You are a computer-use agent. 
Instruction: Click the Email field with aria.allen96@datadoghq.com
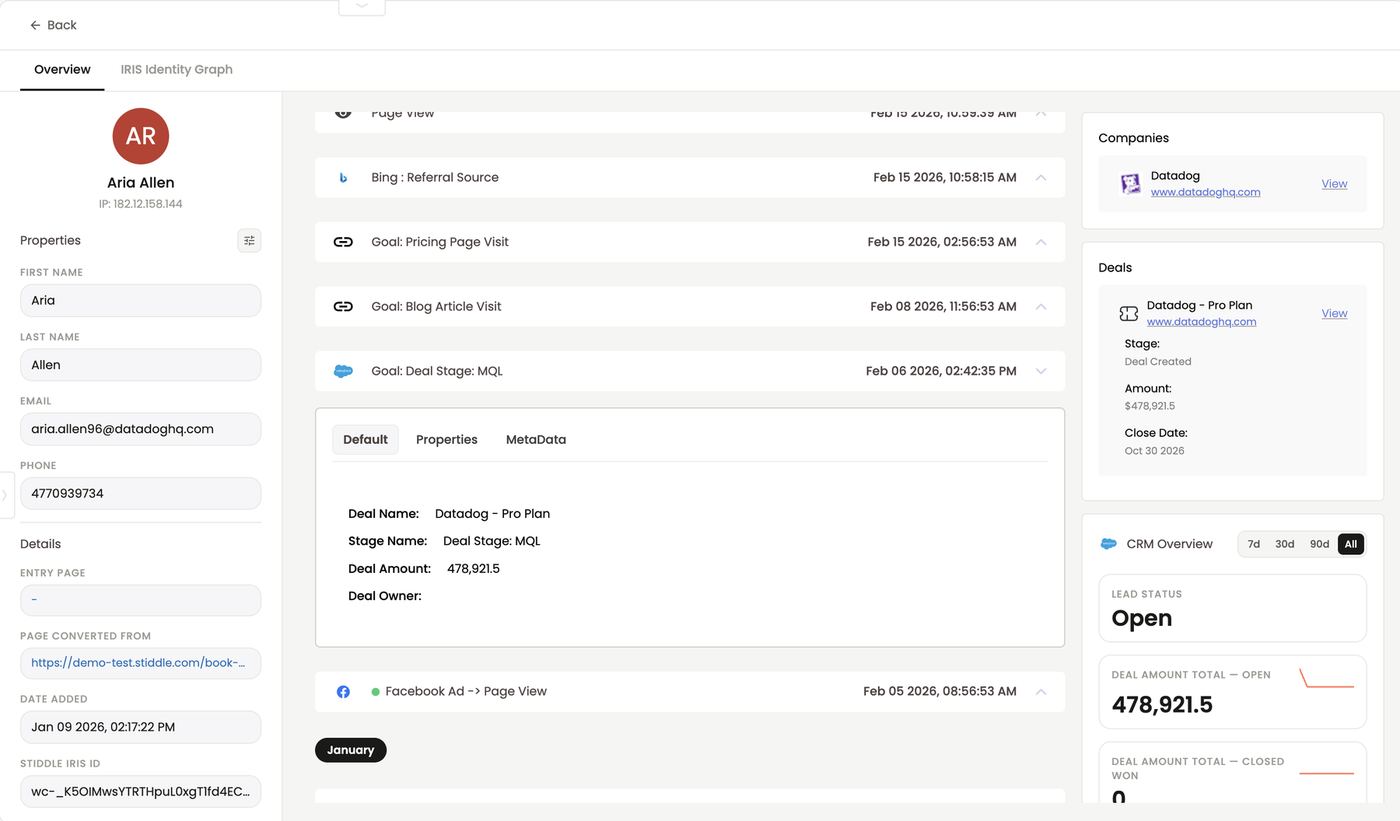coord(141,429)
